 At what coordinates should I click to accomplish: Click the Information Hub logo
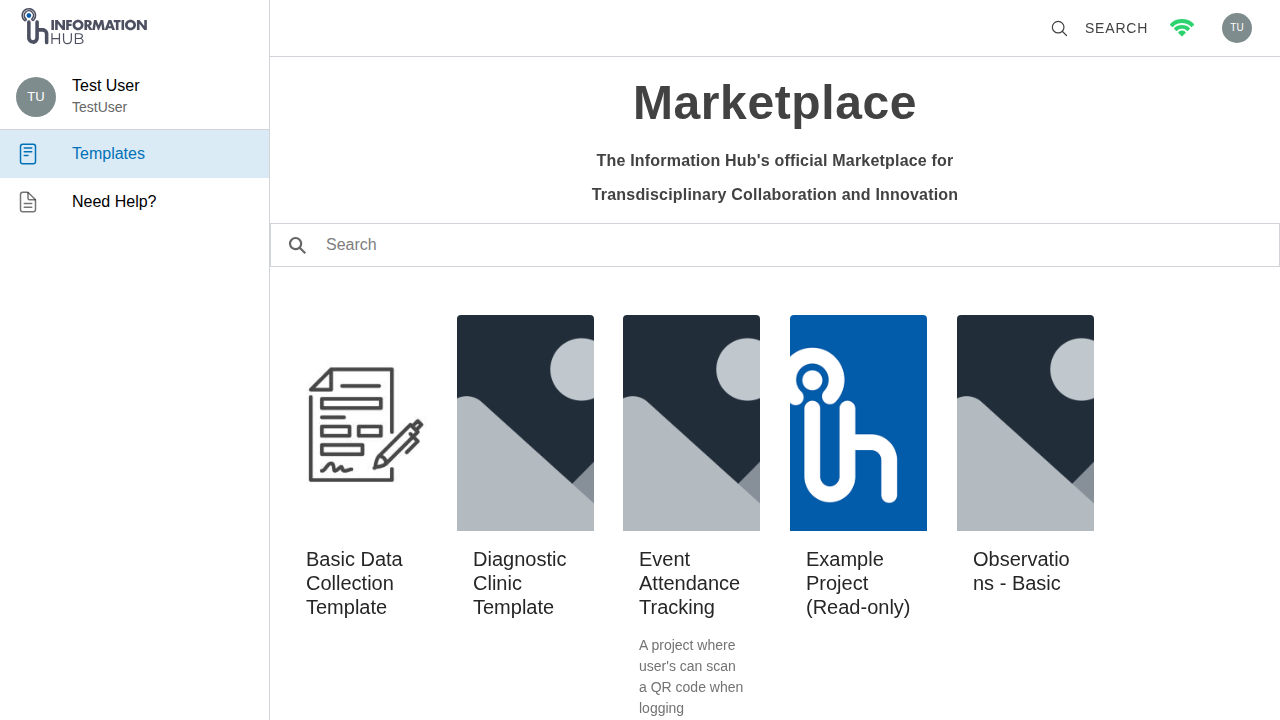pos(84,27)
